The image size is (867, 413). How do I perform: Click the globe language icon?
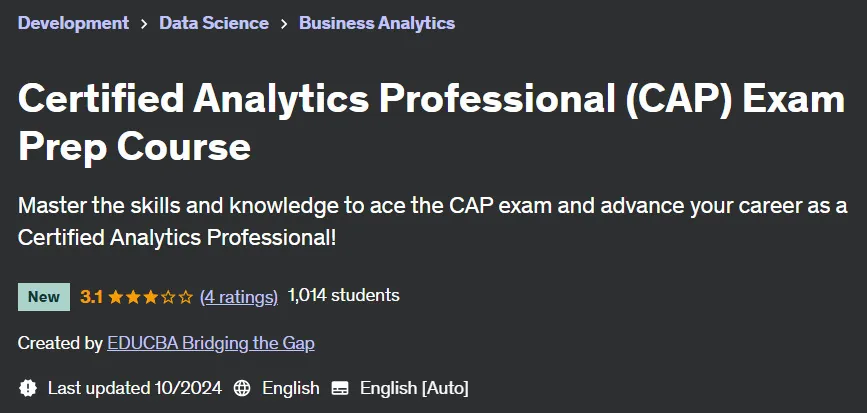(x=242, y=388)
